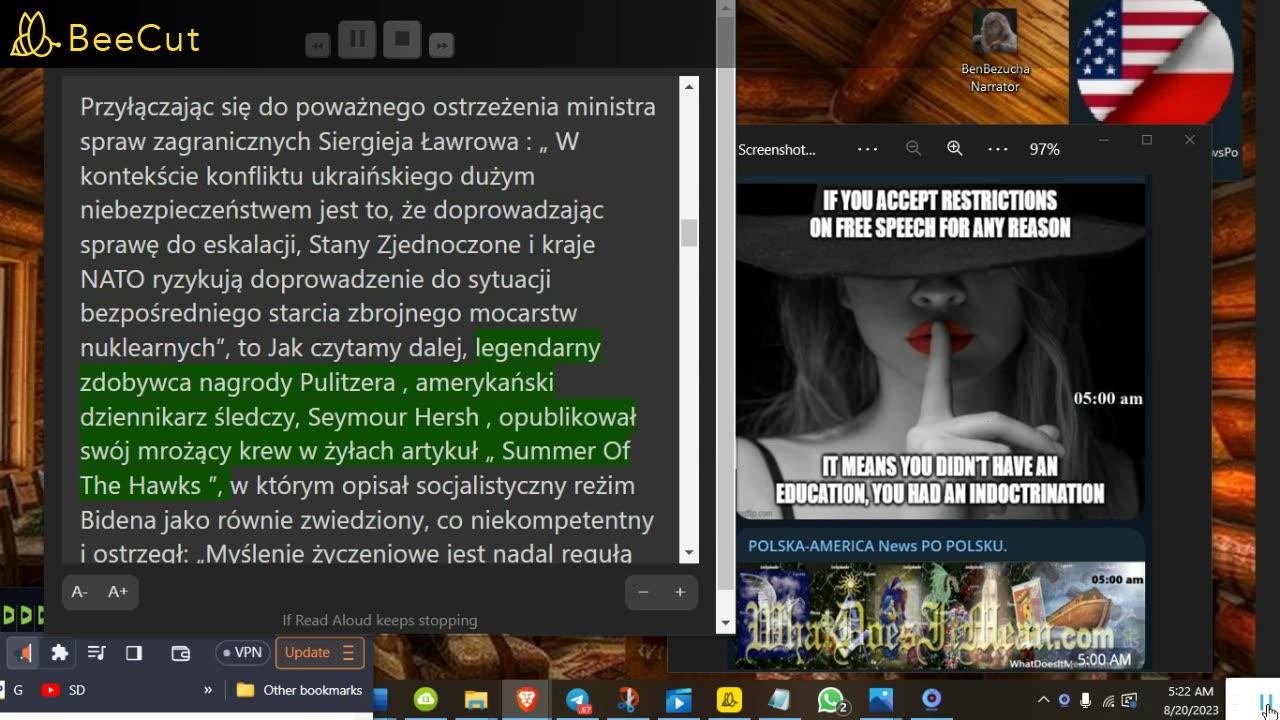Open the SD YouTube bookmark
The width and height of the screenshot is (1280, 720).
pos(64,690)
